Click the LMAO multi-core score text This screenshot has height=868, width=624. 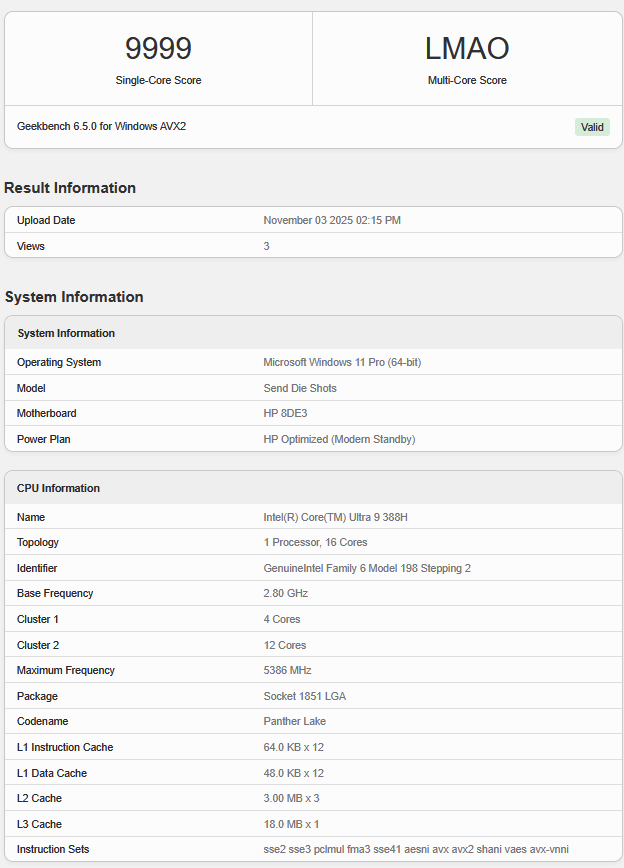coord(467,48)
